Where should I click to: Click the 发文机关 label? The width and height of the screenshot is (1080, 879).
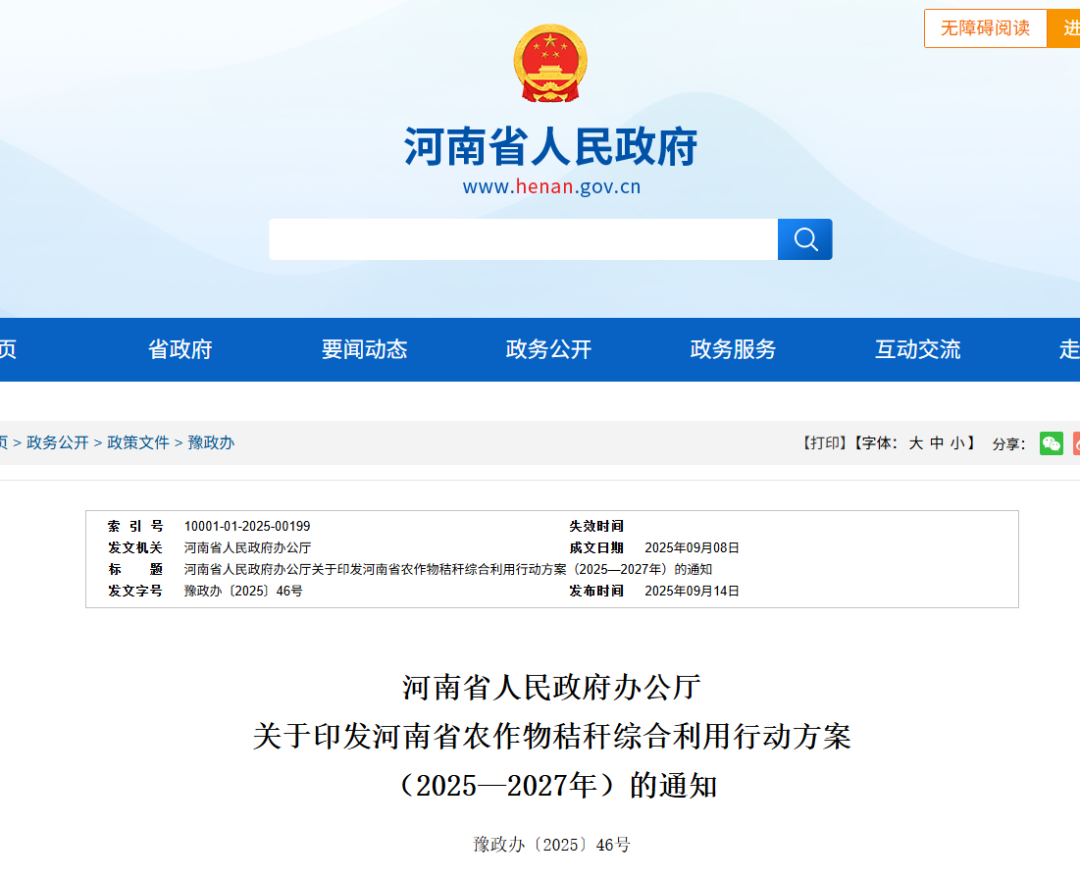pyautogui.click(x=135, y=548)
